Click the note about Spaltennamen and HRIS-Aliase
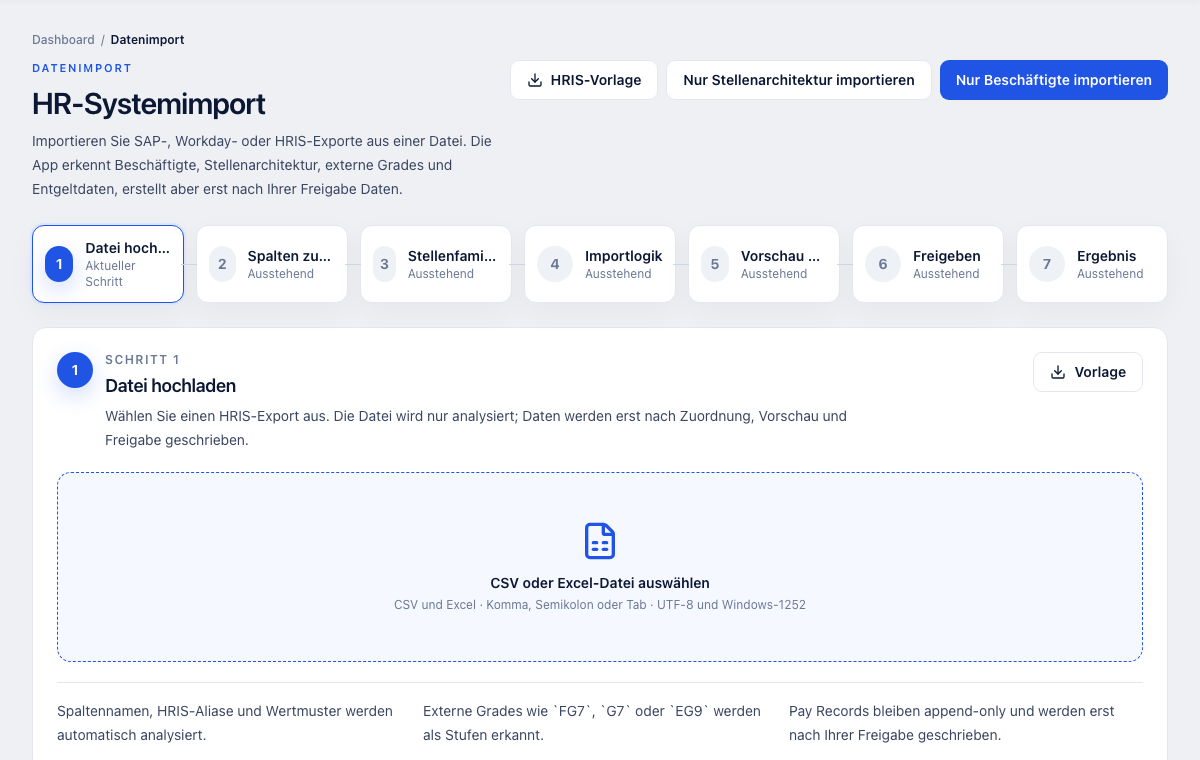Image resolution: width=1200 pixels, height=760 pixels. point(225,723)
